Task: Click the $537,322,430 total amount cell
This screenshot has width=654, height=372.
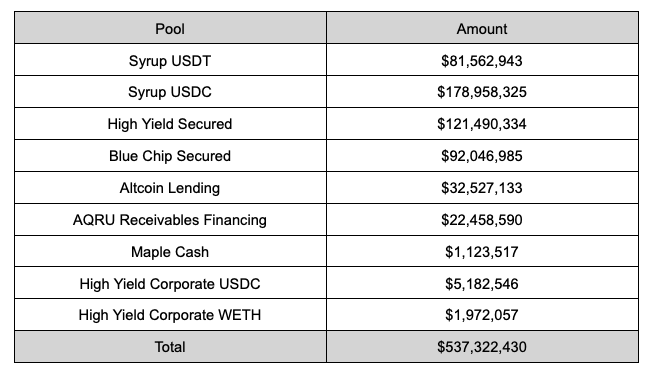Action: pyautogui.click(x=482, y=347)
